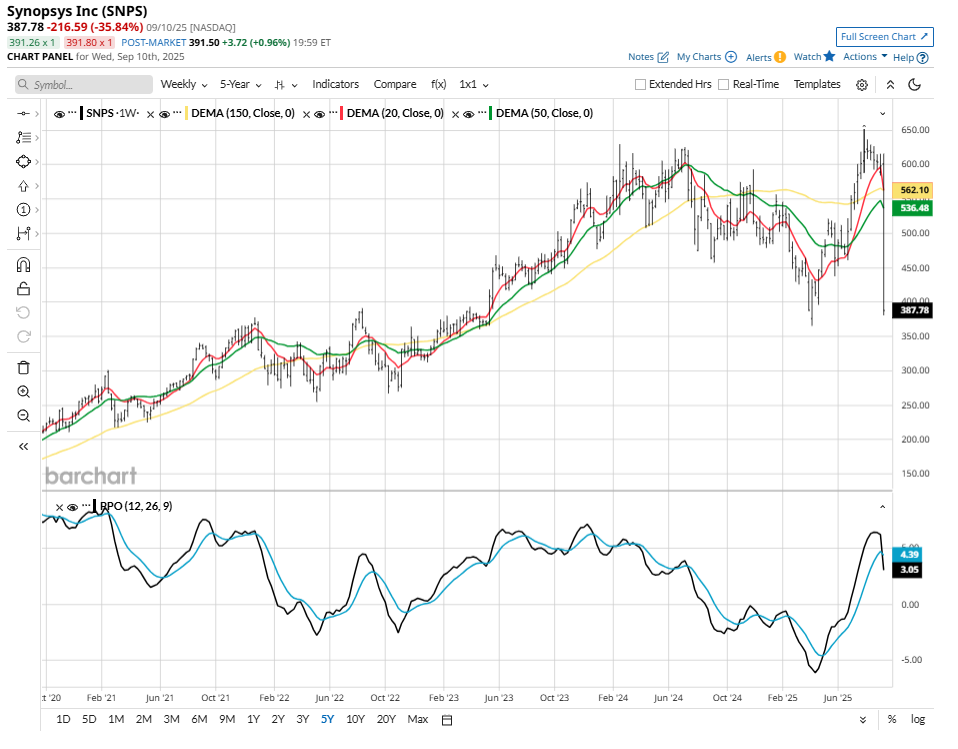Image resolution: width=958 pixels, height=749 pixels.
Task: Select the 10Y range tab
Action: pos(355,720)
